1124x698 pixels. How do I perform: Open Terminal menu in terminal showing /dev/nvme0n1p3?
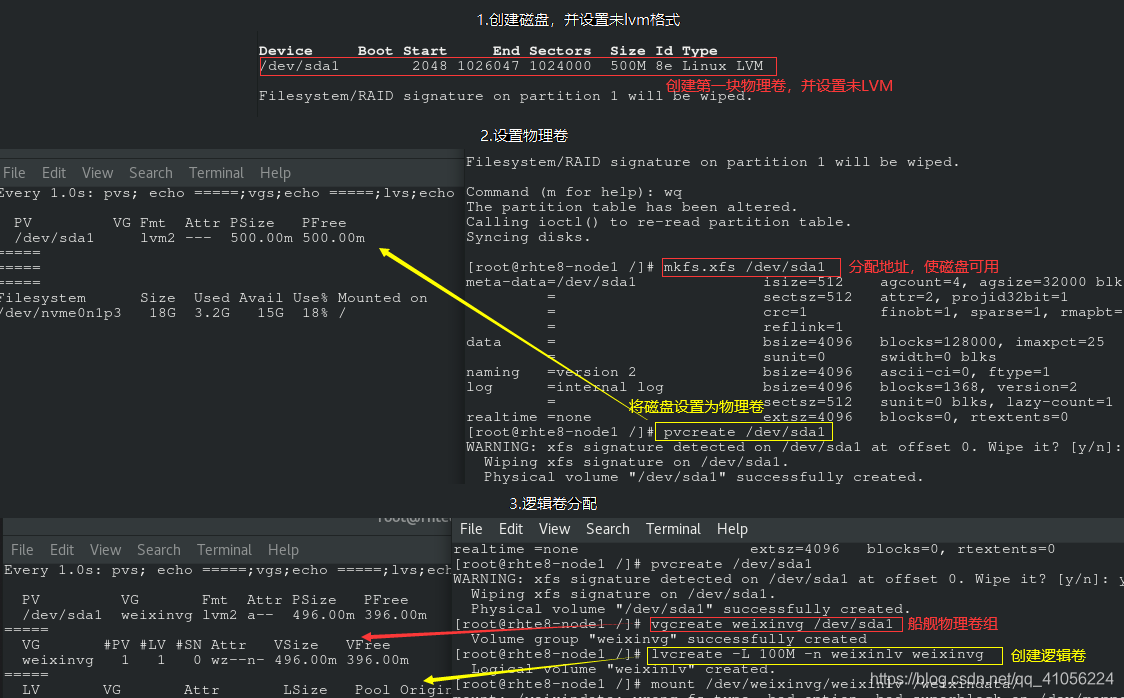[216, 173]
